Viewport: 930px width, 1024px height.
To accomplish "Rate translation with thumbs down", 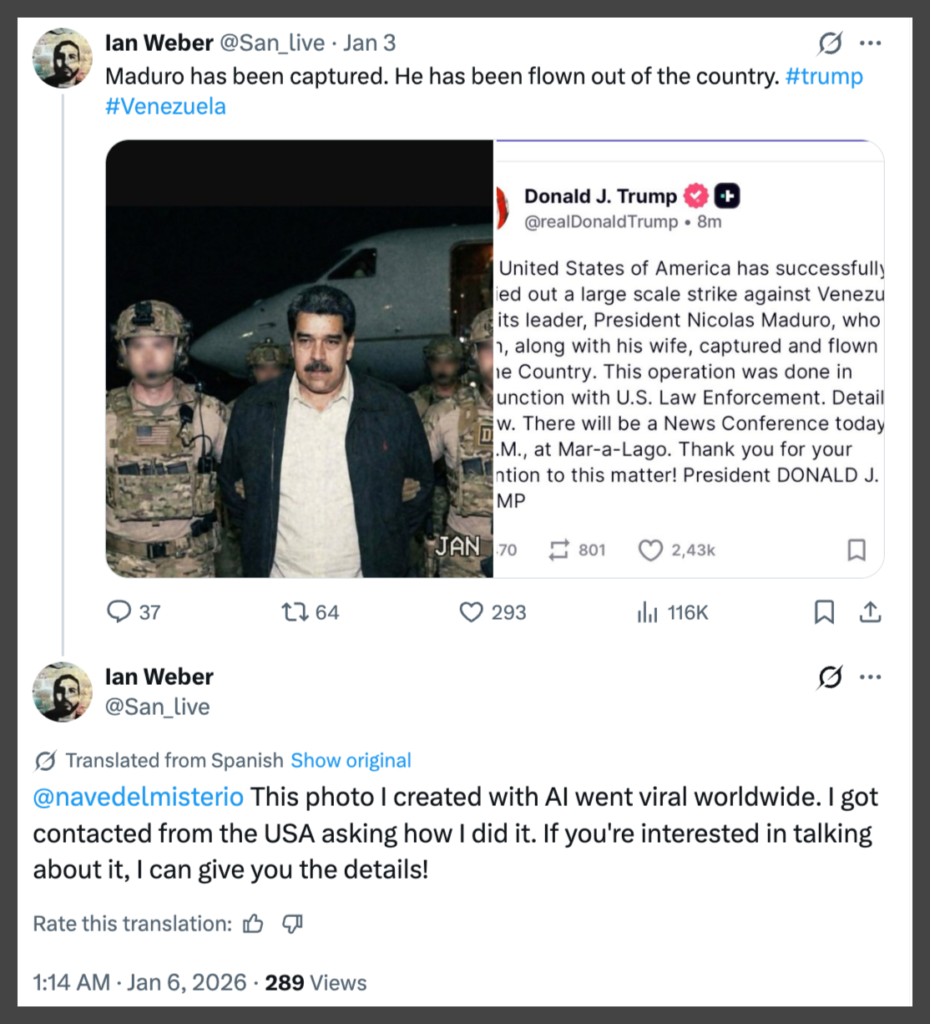I will point(292,923).
